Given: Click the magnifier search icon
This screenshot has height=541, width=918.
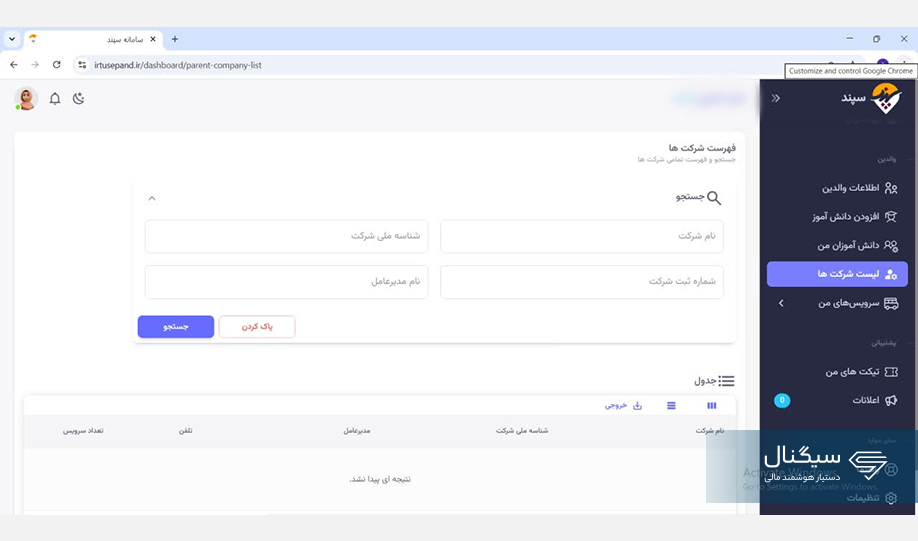Looking at the screenshot, I should pos(714,198).
